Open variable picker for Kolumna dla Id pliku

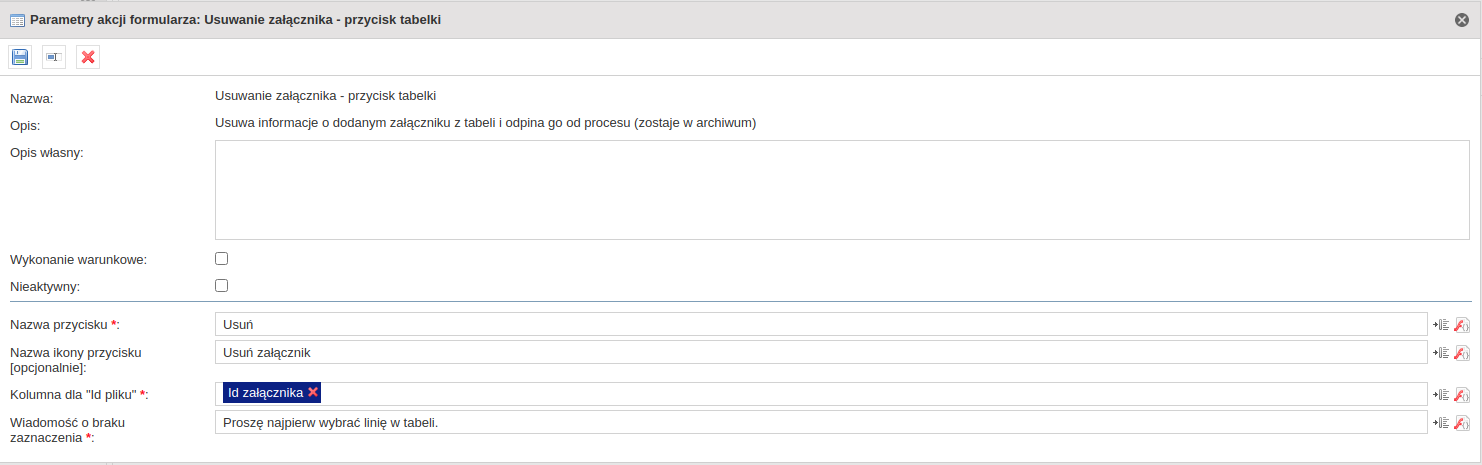(1441, 394)
